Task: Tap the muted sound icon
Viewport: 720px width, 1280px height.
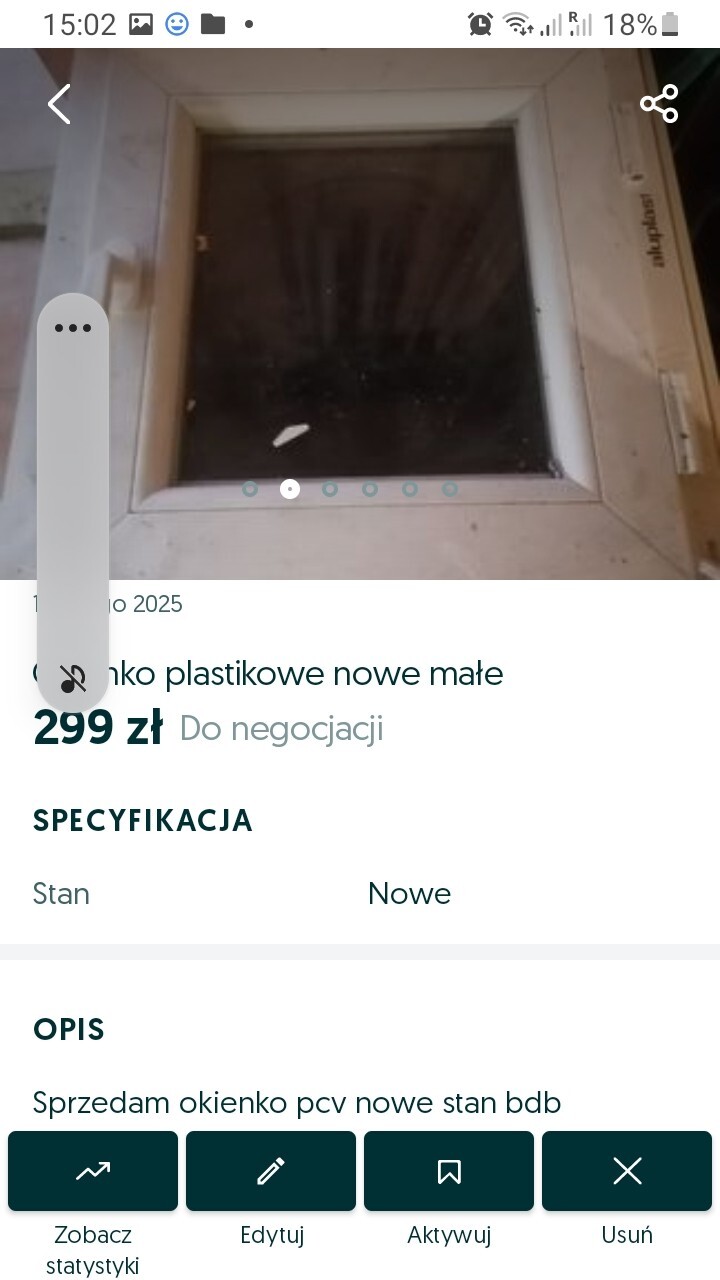Action: click(73, 678)
